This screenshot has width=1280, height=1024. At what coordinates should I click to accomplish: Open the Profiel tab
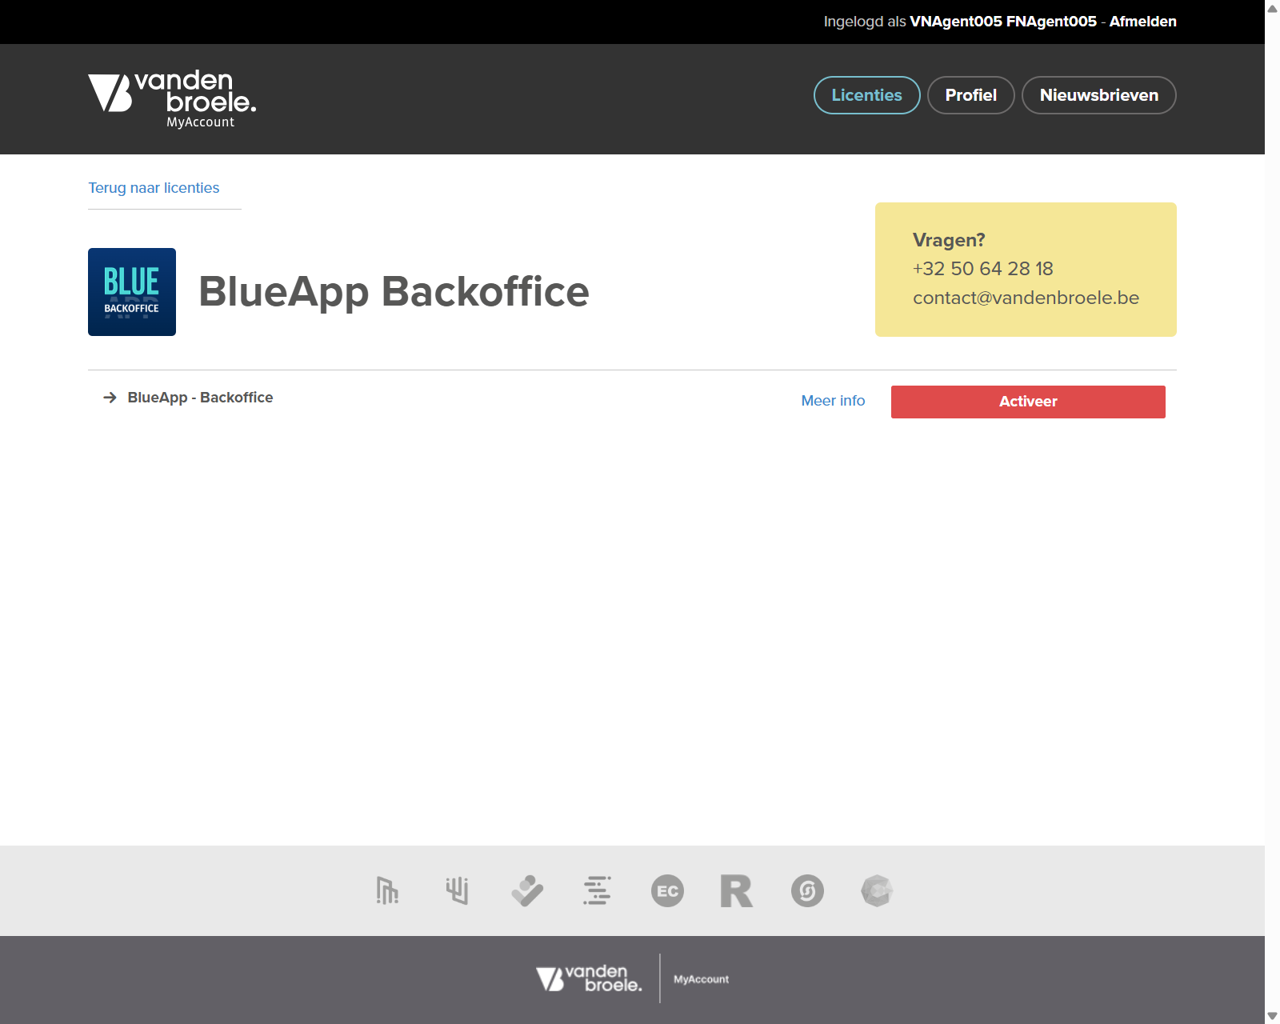970,95
